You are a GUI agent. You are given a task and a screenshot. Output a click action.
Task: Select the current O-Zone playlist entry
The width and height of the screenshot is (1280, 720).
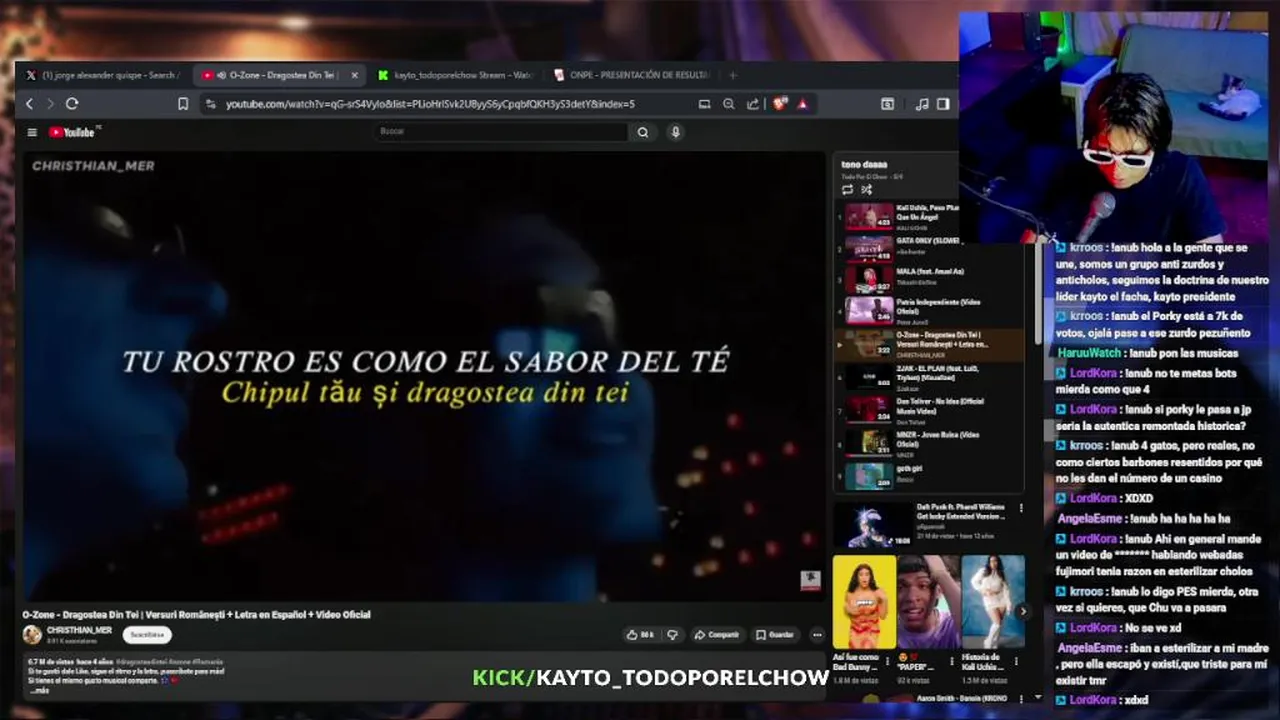tap(930, 344)
